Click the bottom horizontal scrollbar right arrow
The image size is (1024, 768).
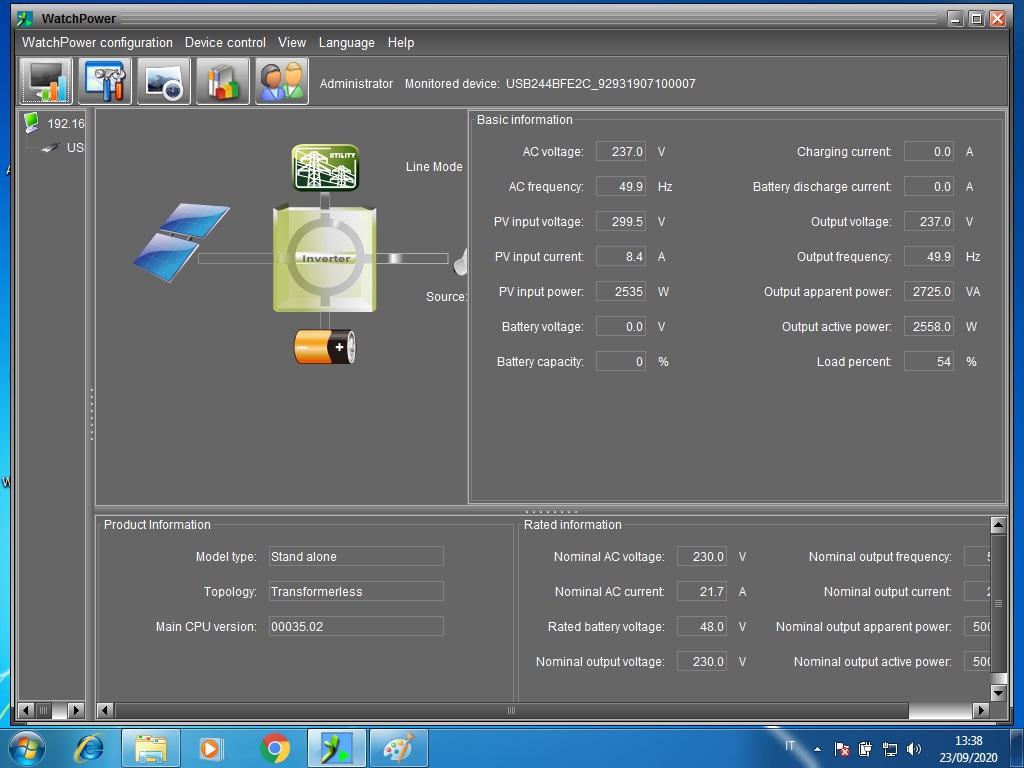tap(980, 710)
